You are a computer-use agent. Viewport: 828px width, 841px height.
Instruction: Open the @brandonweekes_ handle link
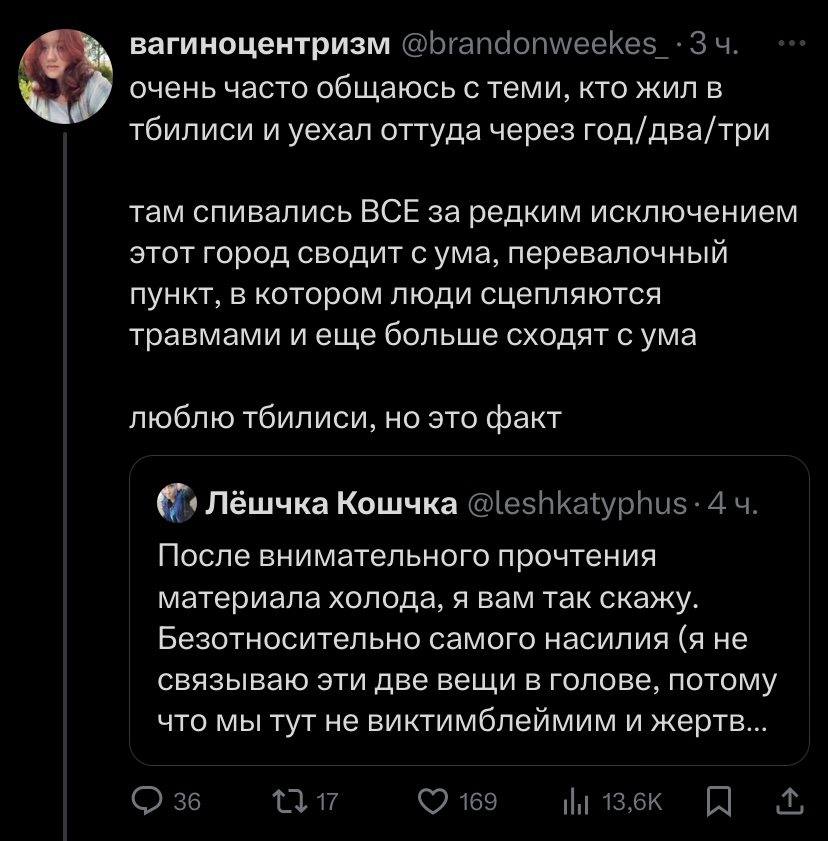(536, 46)
